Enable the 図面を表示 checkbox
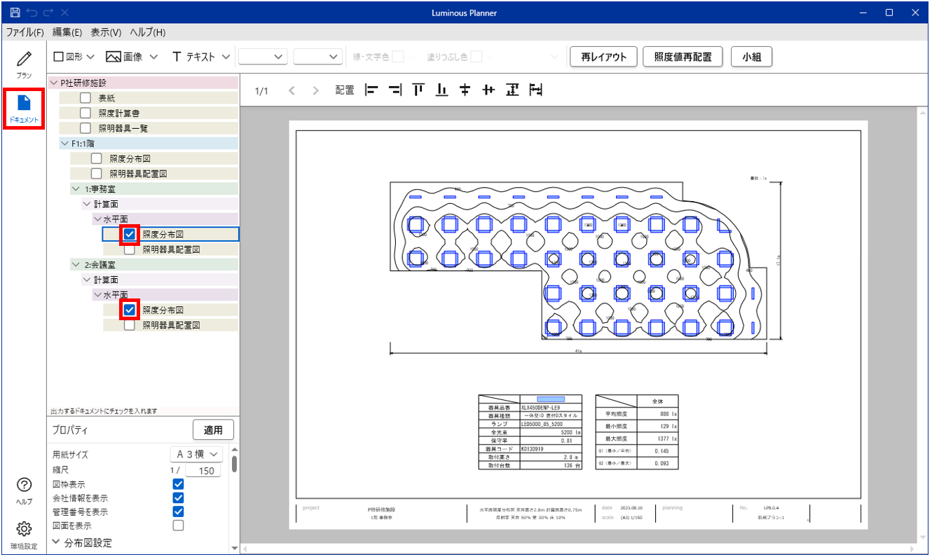 pyautogui.click(x=178, y=525)
